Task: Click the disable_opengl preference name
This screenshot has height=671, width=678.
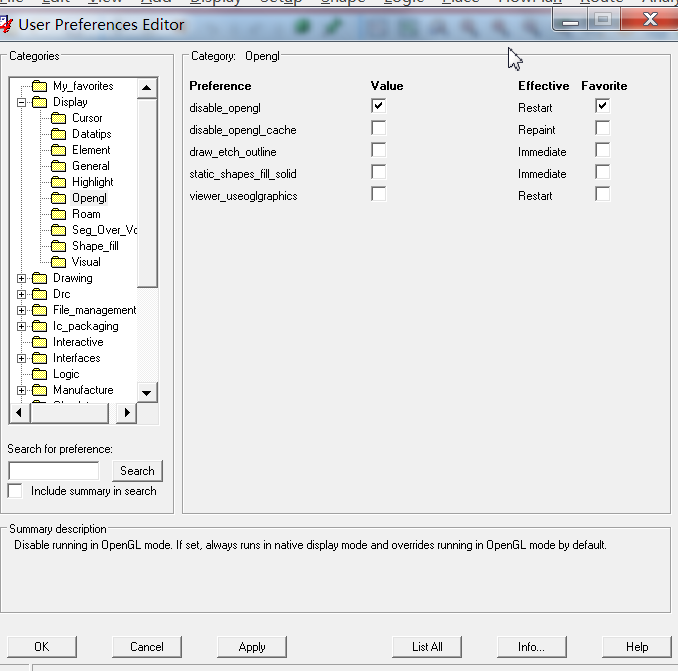Action: click(x=225, y=108)
